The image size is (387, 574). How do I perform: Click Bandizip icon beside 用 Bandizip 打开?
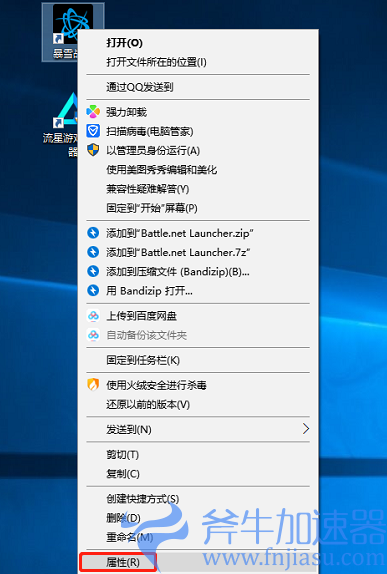point(93,291)
